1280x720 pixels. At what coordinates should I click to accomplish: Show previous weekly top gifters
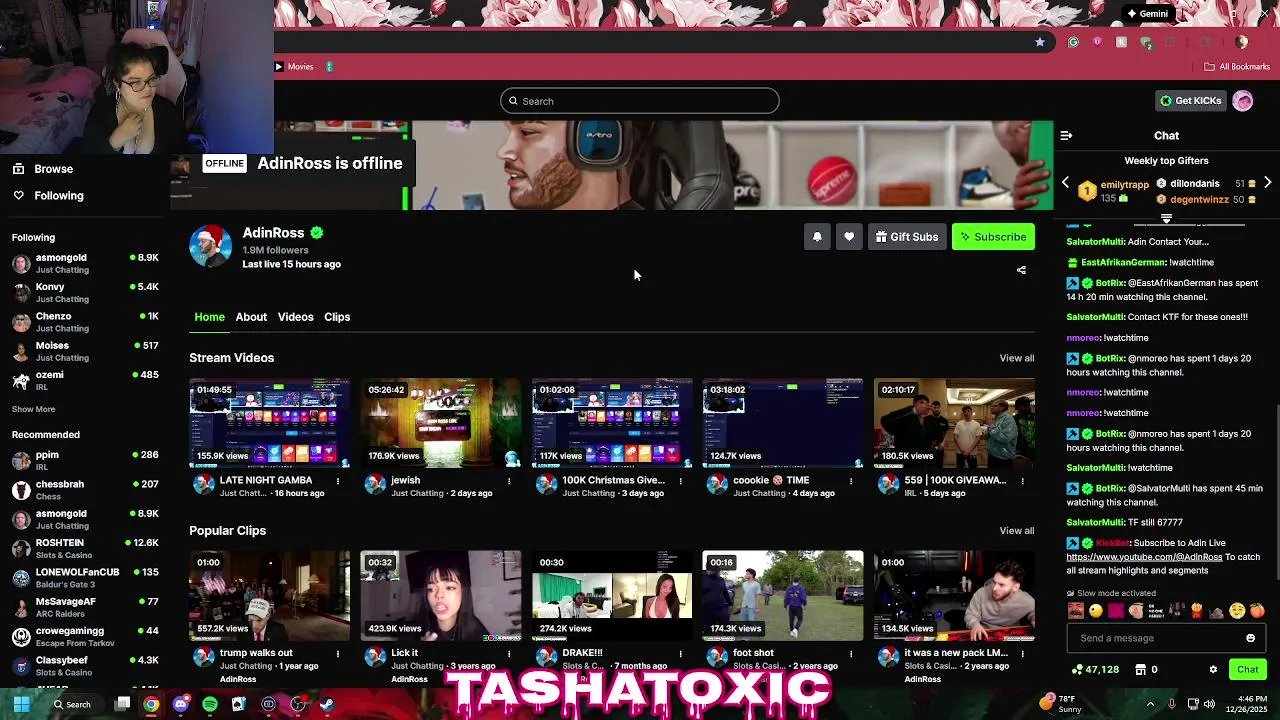[x=1065, y=183]
